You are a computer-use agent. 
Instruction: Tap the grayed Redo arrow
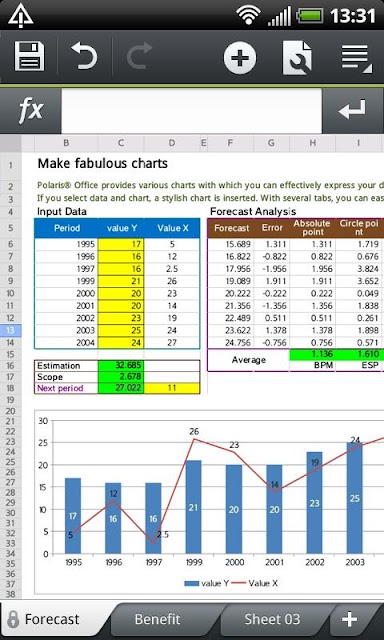(x=139, y=56)
